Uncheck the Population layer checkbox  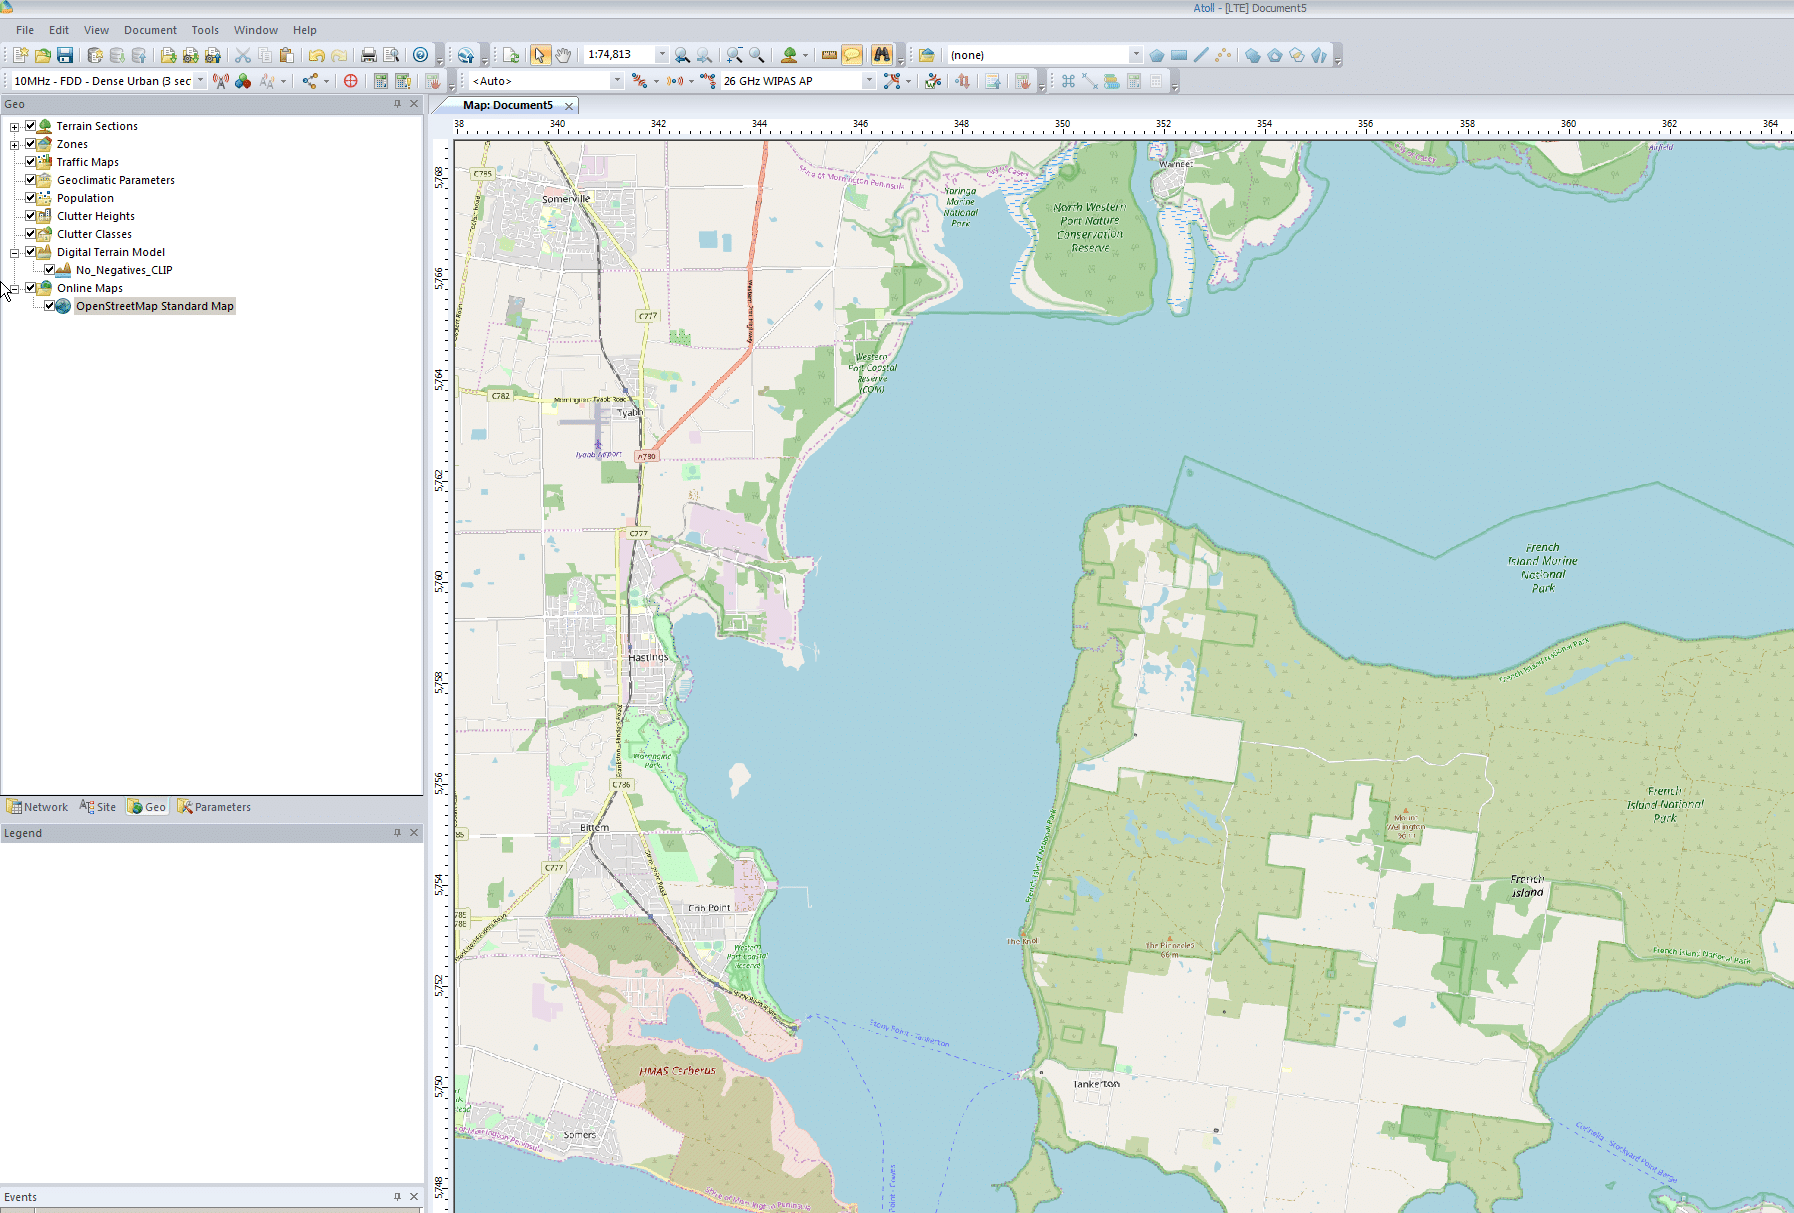coord(31,197)
